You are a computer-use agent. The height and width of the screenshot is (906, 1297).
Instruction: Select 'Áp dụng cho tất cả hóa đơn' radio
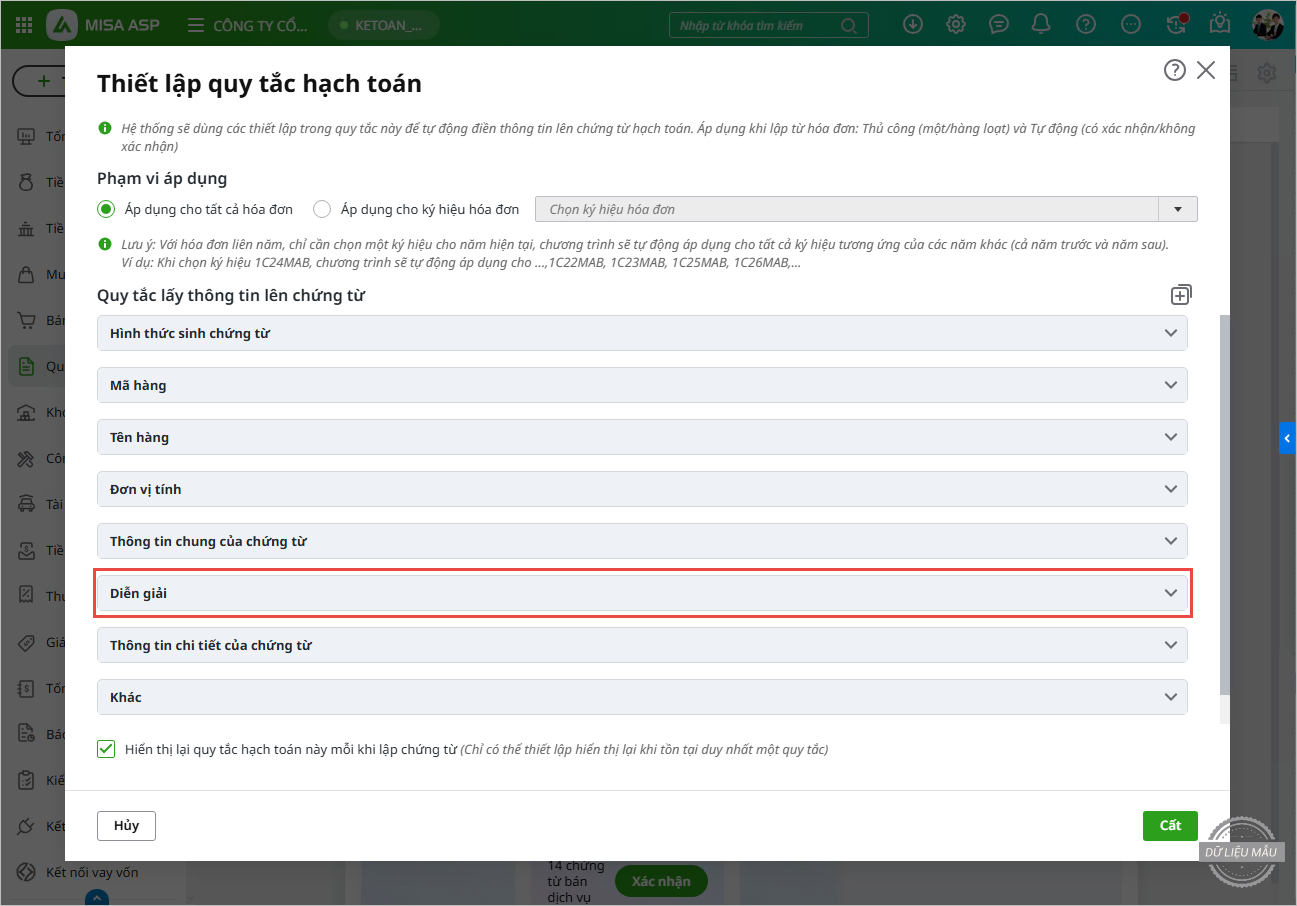click(105, 209)
